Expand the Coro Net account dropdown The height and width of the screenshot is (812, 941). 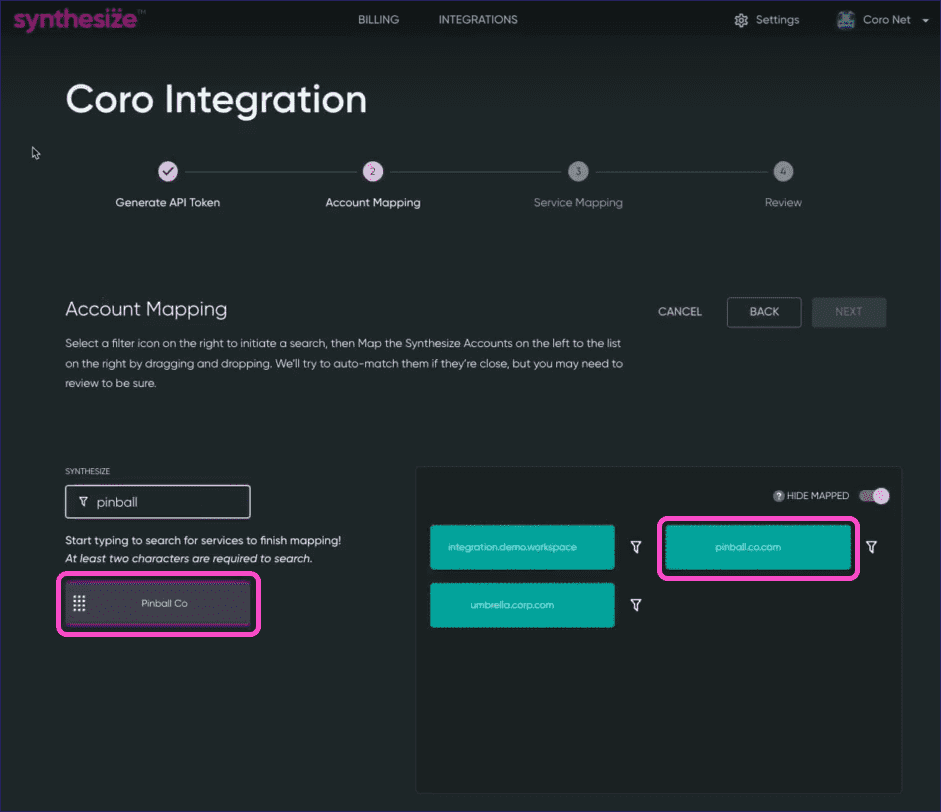coord(925,19)
